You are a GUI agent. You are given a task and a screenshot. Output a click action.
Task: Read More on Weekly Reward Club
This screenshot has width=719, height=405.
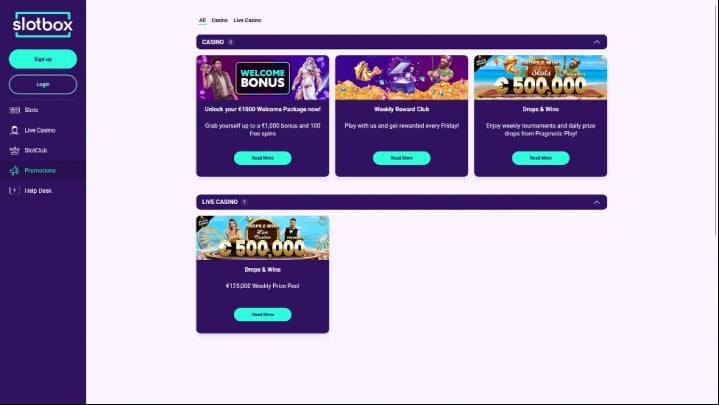coord(402,158)
